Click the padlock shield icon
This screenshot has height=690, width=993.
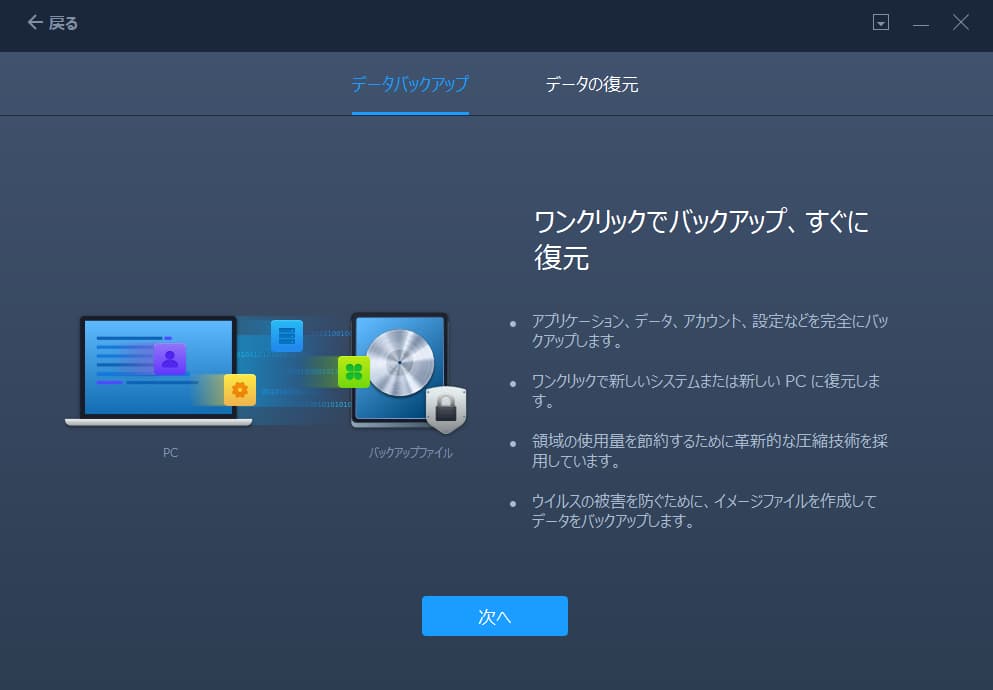(x=446, y=409)
